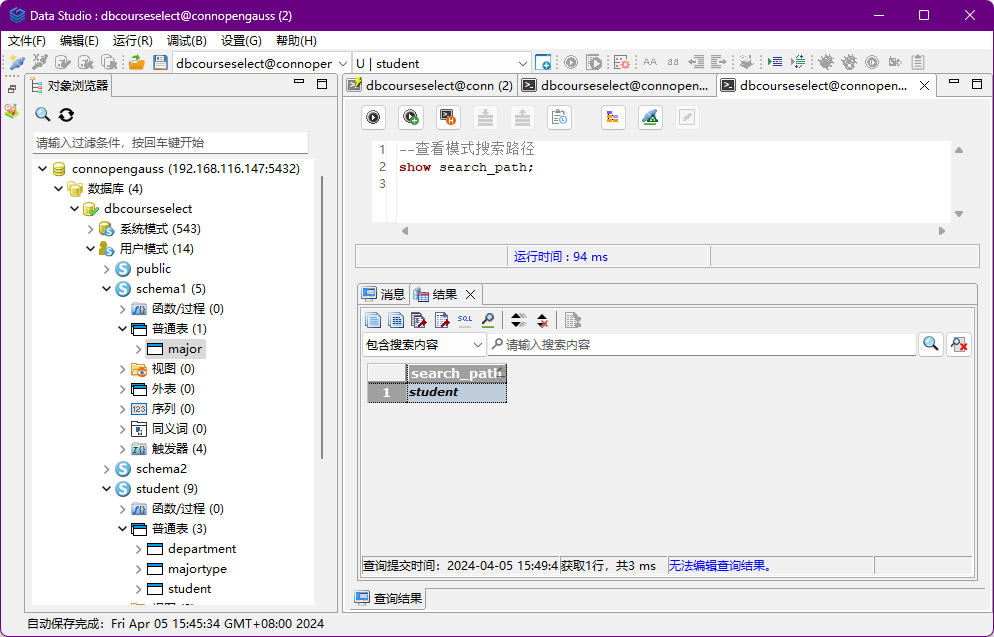Click the clipboard icon at the main toolbar's end

click(918, 62)
